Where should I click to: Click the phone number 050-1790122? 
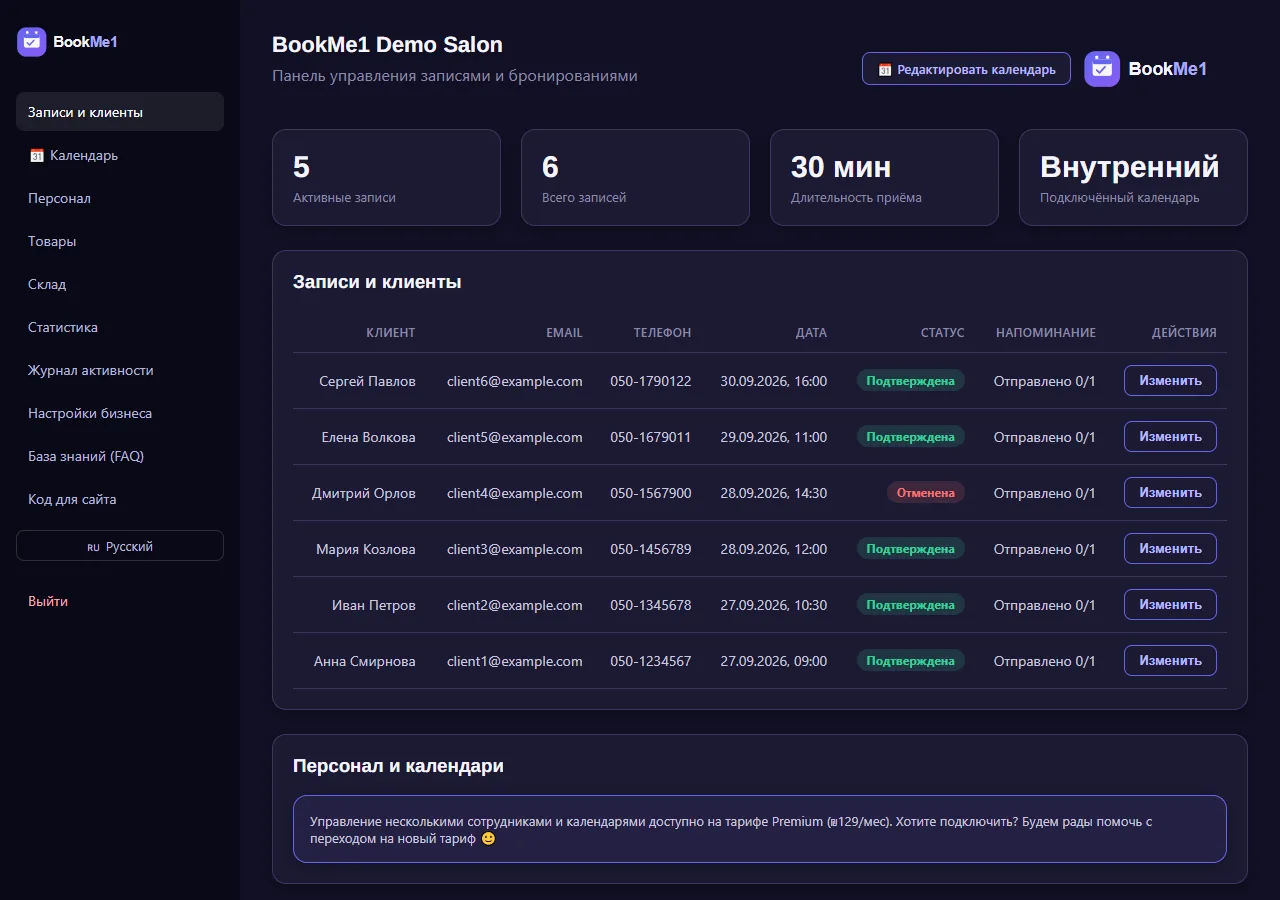651,381
